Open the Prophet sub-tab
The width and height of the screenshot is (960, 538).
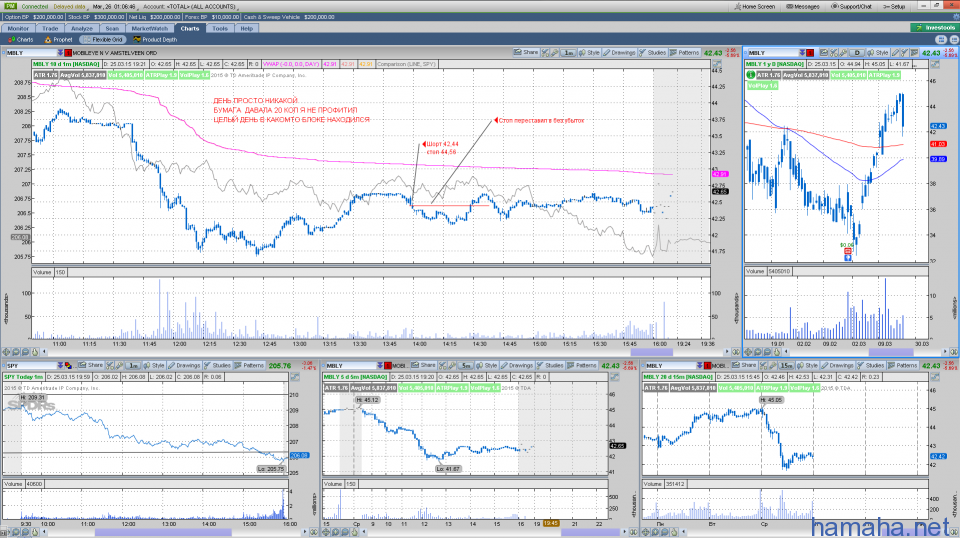click(x=59, y=39)
